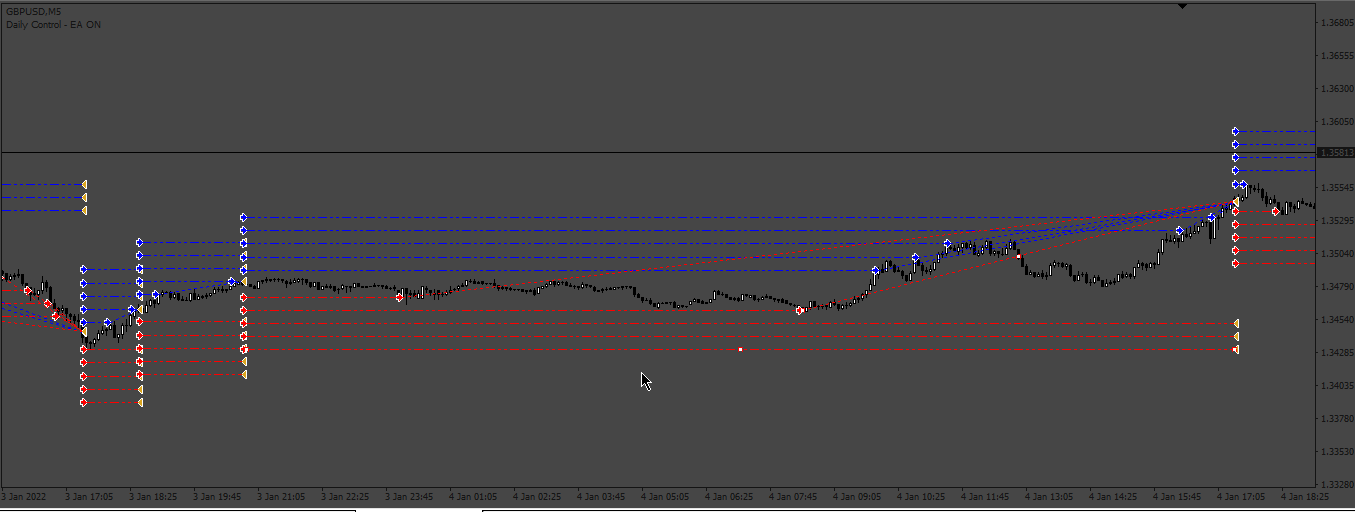1355x512 pixels.
Task: Select the red square marker near 4 Jan 11:45
Action: tap(1019, 257)
